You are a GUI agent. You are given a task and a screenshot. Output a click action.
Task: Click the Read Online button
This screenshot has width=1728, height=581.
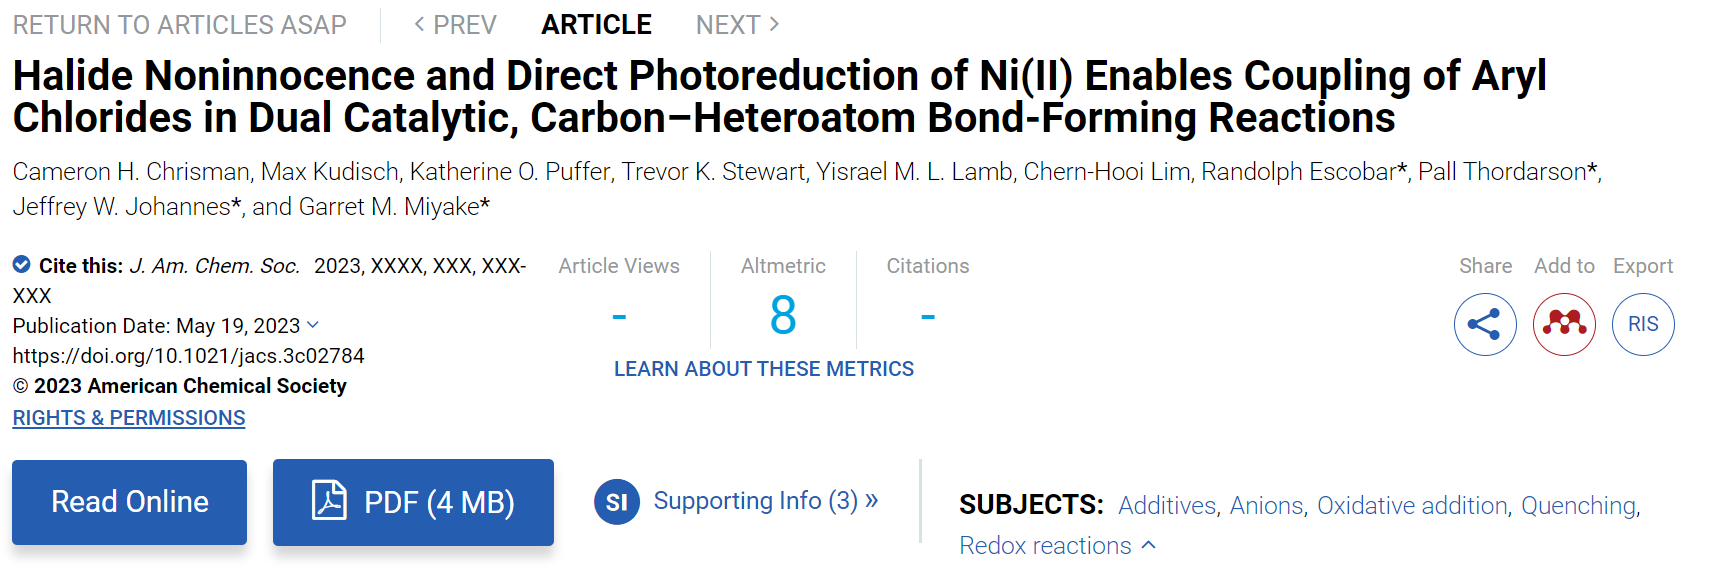[x=129, y=502]
